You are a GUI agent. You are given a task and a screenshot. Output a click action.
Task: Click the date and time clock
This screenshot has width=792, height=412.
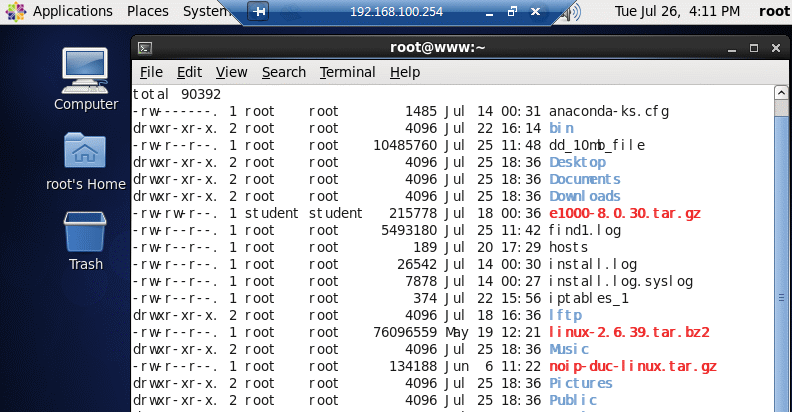pos(677,12)
